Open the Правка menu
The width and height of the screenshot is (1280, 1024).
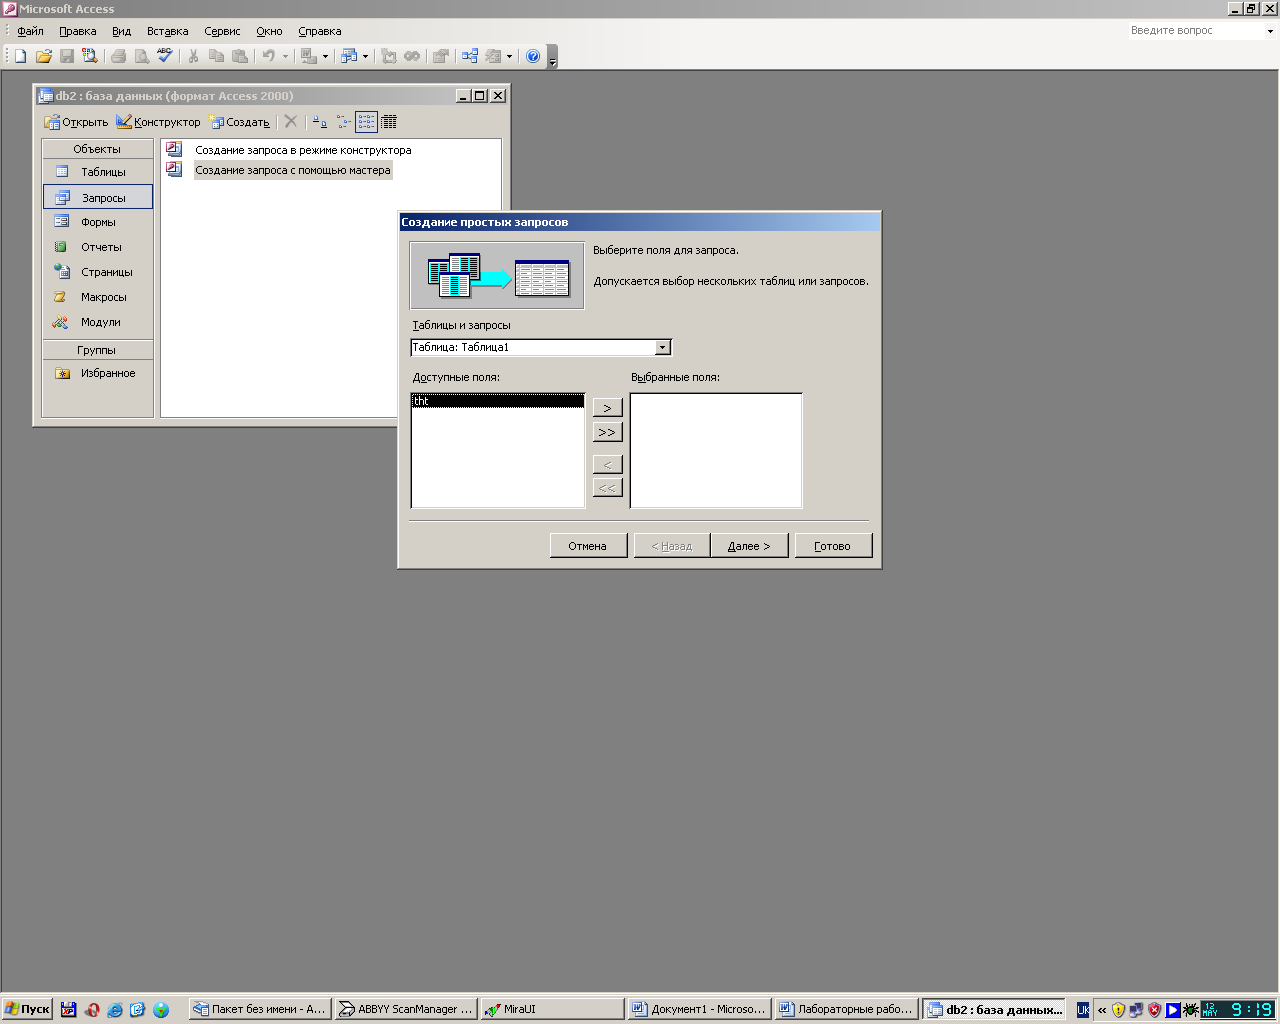click(77, 31)
